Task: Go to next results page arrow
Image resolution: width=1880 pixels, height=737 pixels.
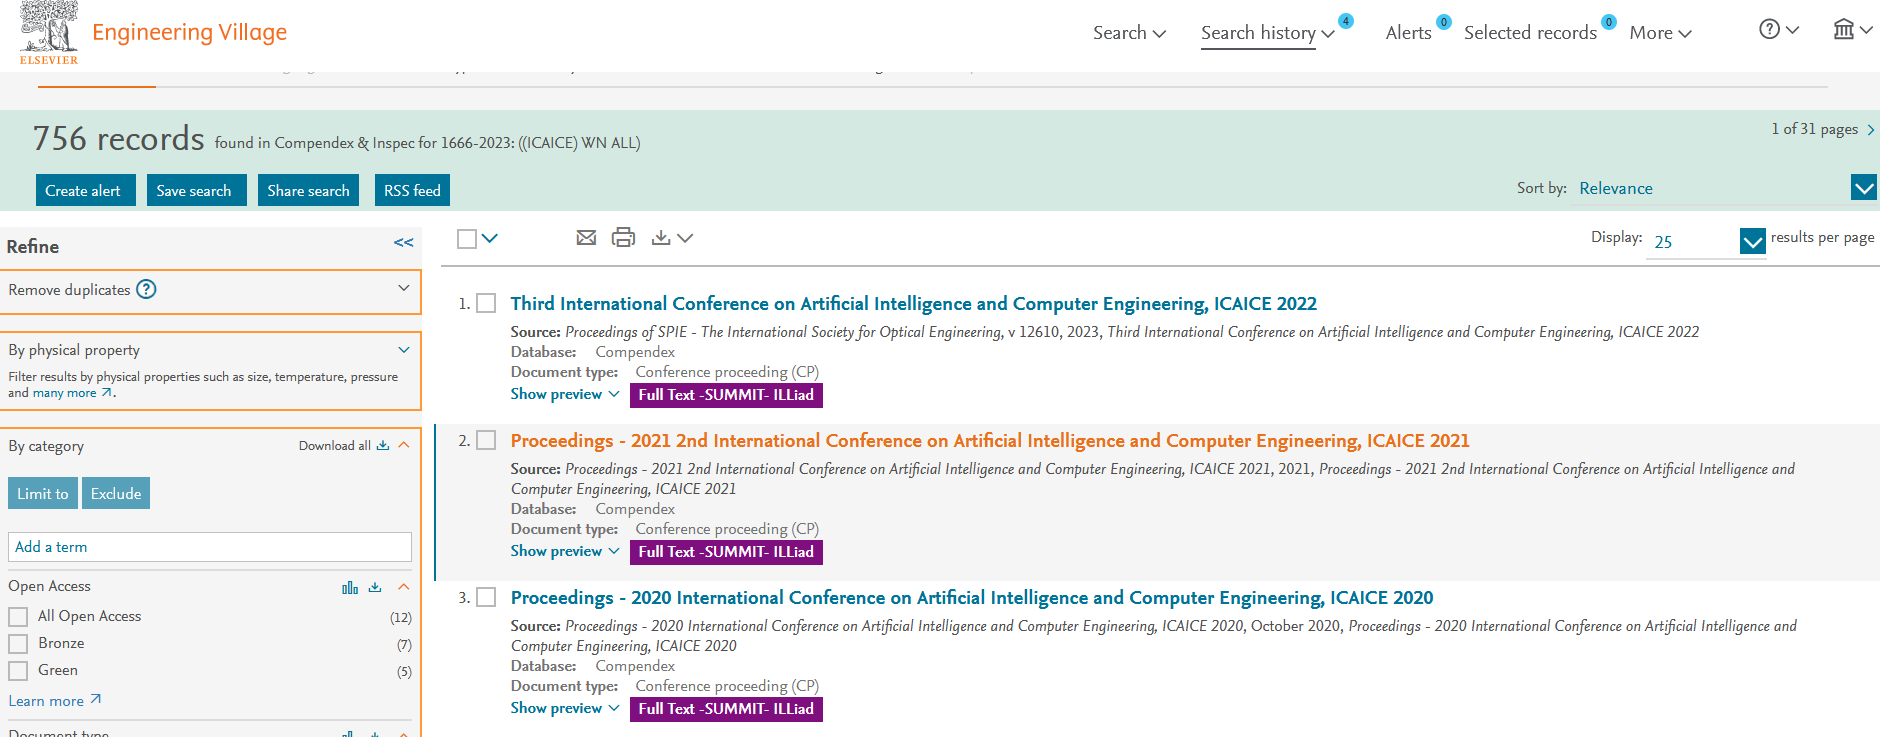Action: (x=1870, y=129)
